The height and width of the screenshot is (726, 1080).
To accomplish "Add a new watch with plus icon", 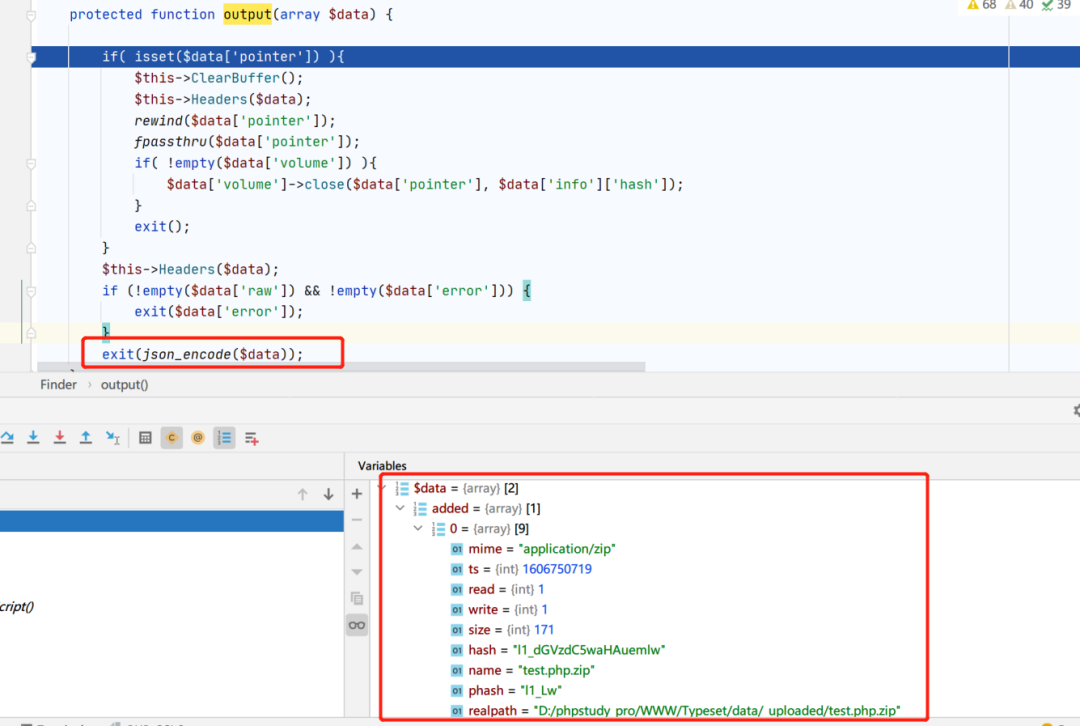I will [356, 494].
